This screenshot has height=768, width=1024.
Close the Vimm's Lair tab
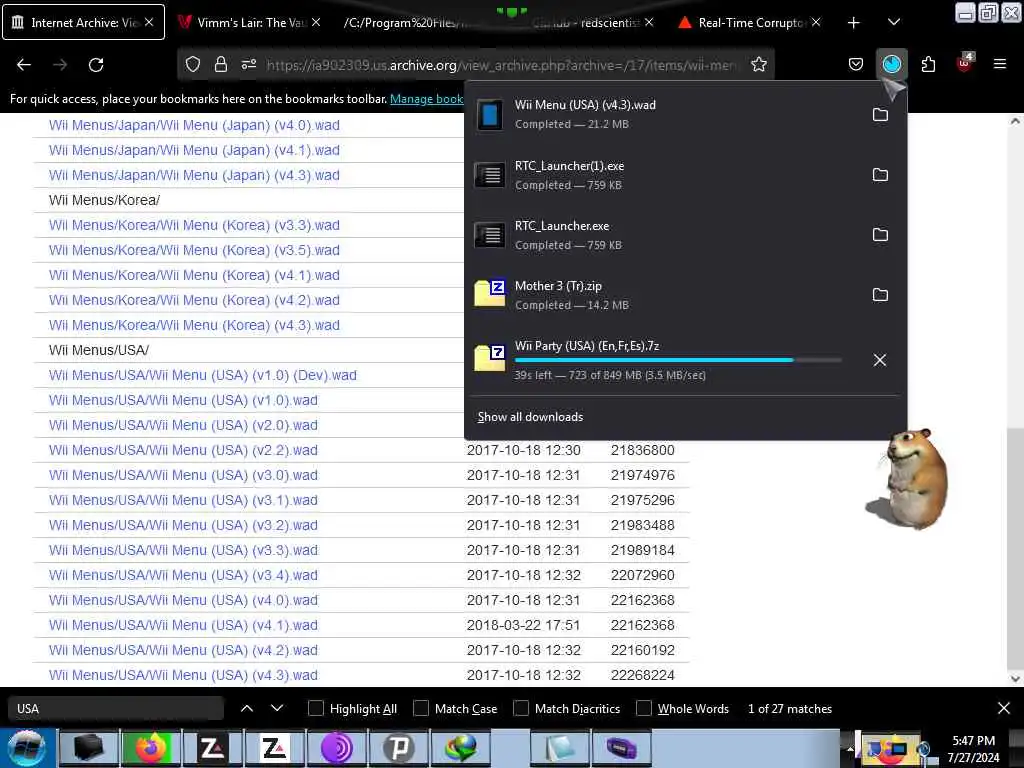click(316, 22)
